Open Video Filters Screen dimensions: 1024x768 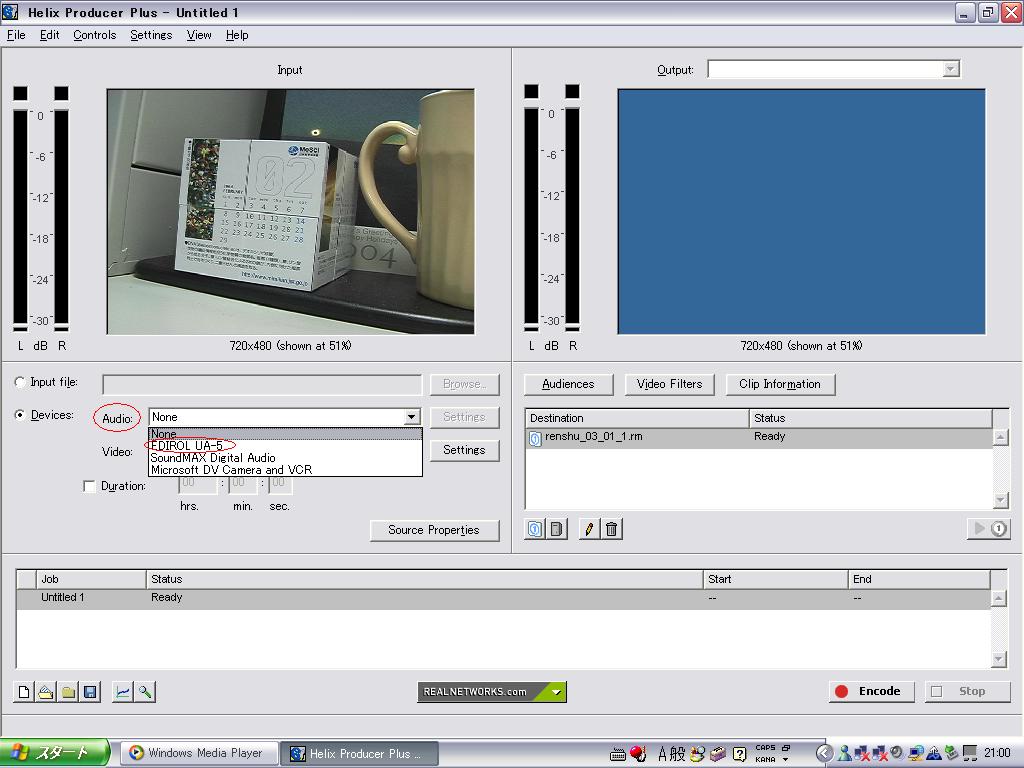669,384
